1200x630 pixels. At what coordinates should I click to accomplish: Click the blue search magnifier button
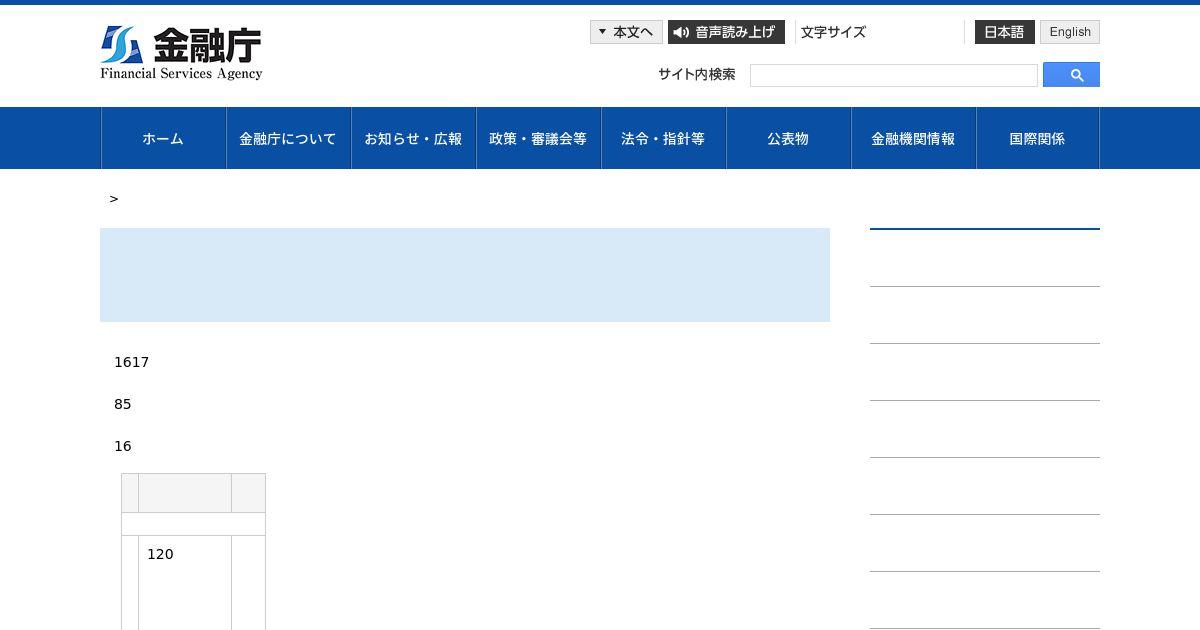coord(1071,75)
